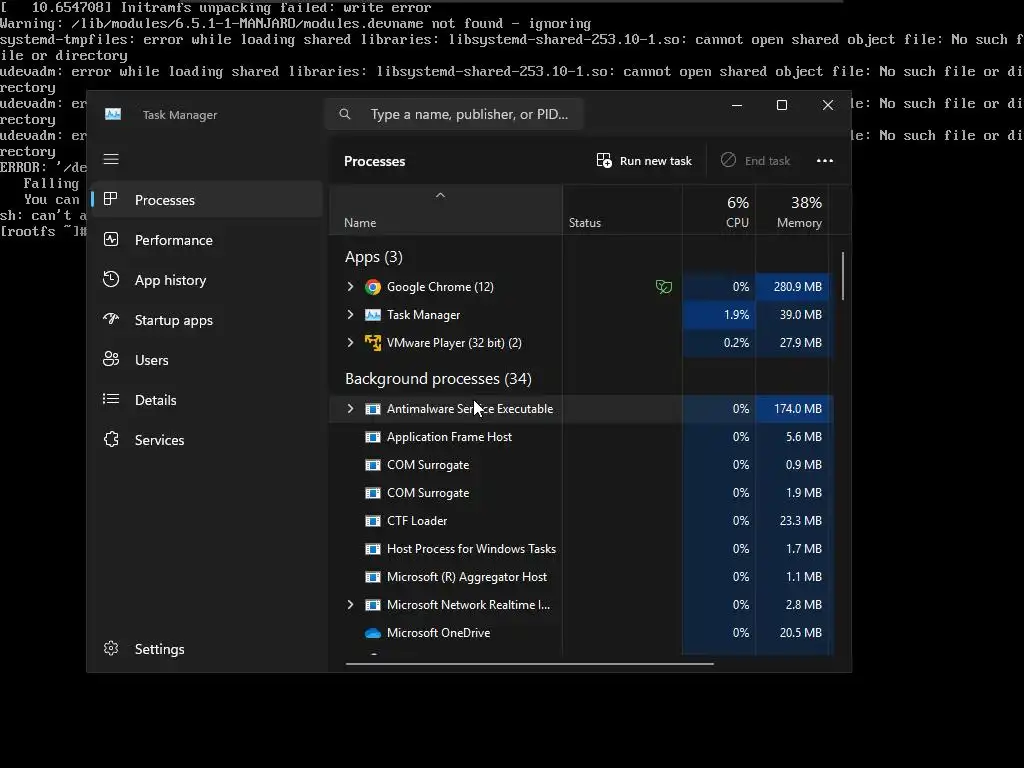Select the Microsoft OneDrive process name
1024x768 pixels.
[x=438, y=633]
